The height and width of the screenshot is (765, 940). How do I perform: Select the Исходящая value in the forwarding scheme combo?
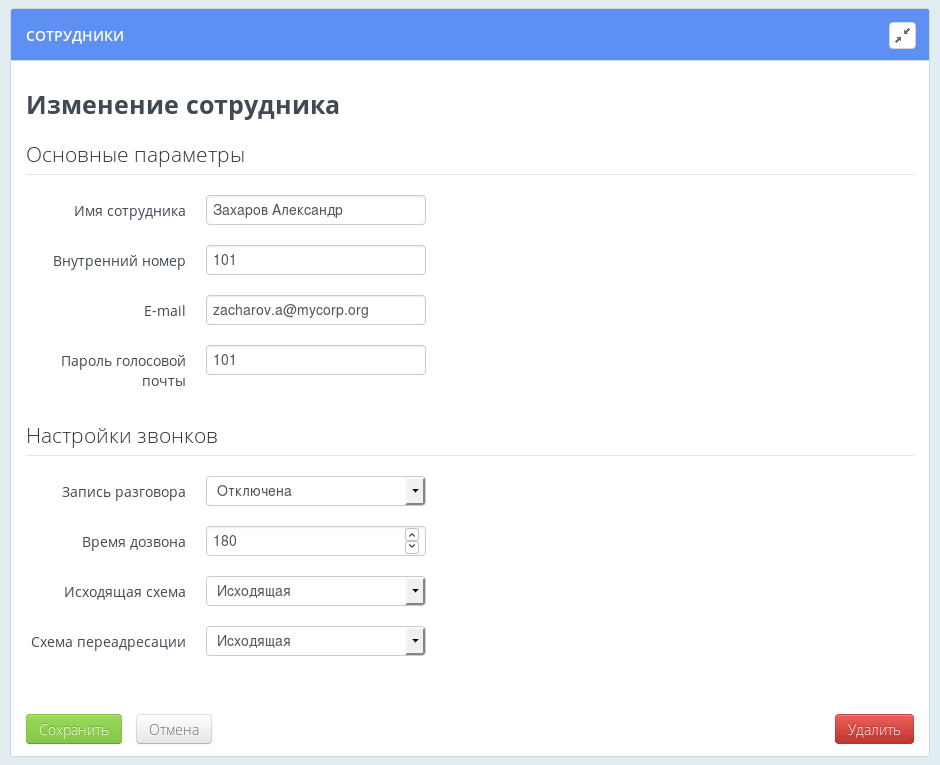pos(300,641)
